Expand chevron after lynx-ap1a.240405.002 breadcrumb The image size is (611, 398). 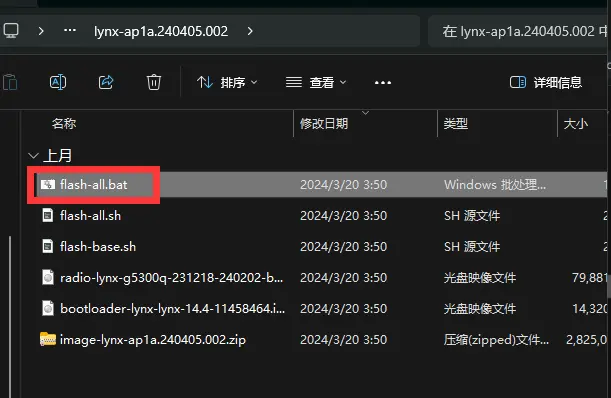[250, 31]
